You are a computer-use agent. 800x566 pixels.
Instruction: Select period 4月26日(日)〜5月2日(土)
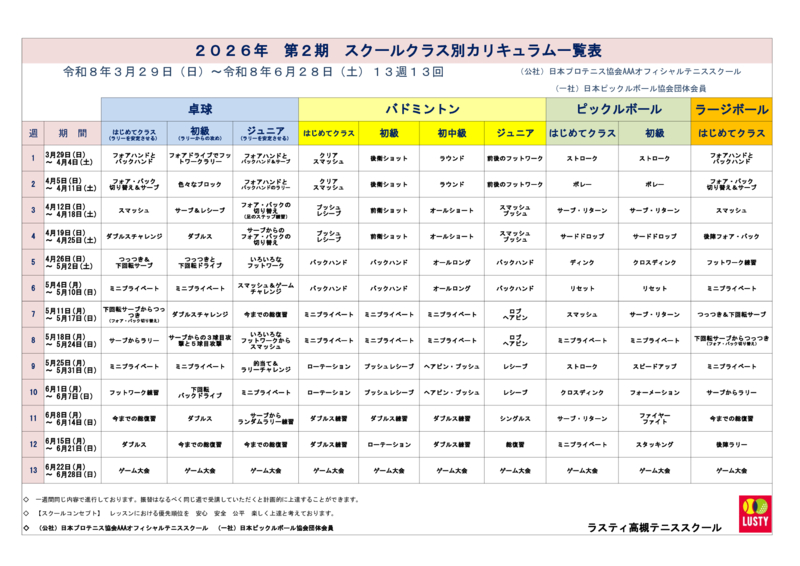point(72,262)
